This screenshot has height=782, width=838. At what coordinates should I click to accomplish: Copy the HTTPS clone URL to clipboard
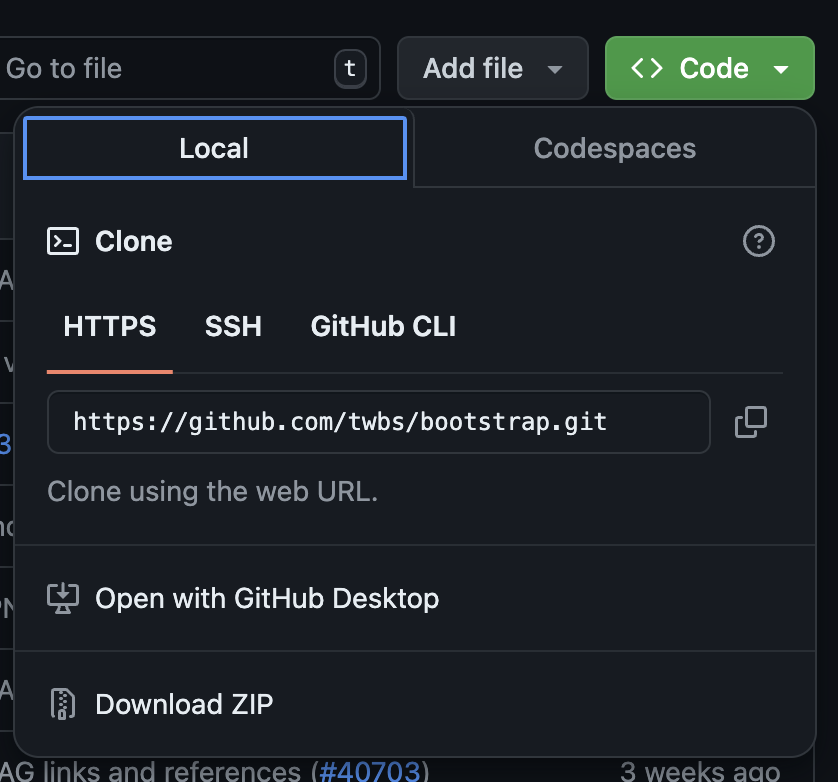pos(751,422)
